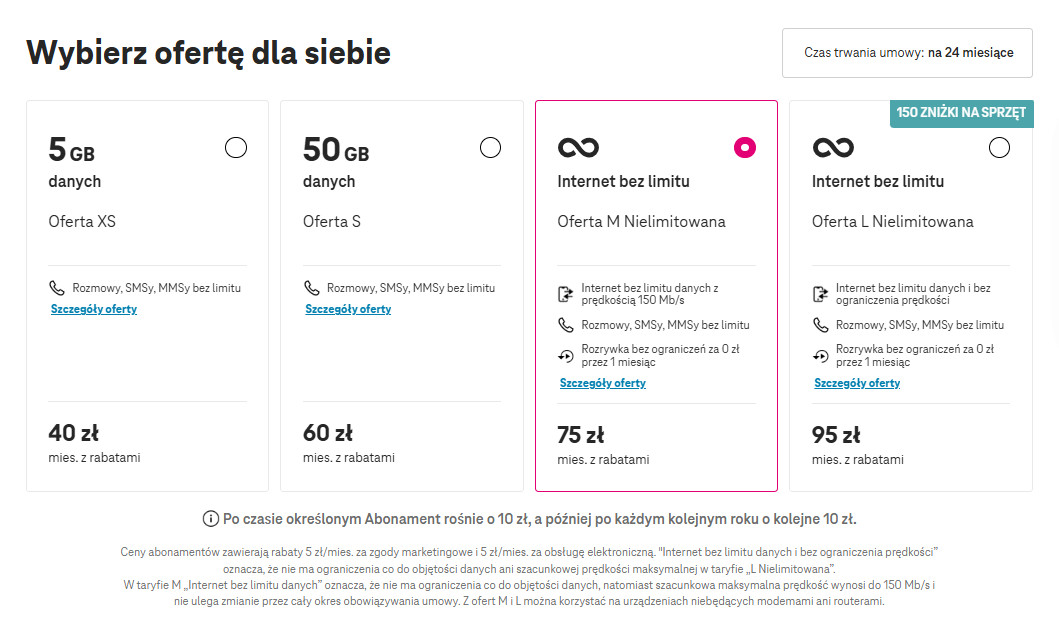Click the Rozrywka entertainment icon in Oferta M

[x=565, y=355]
